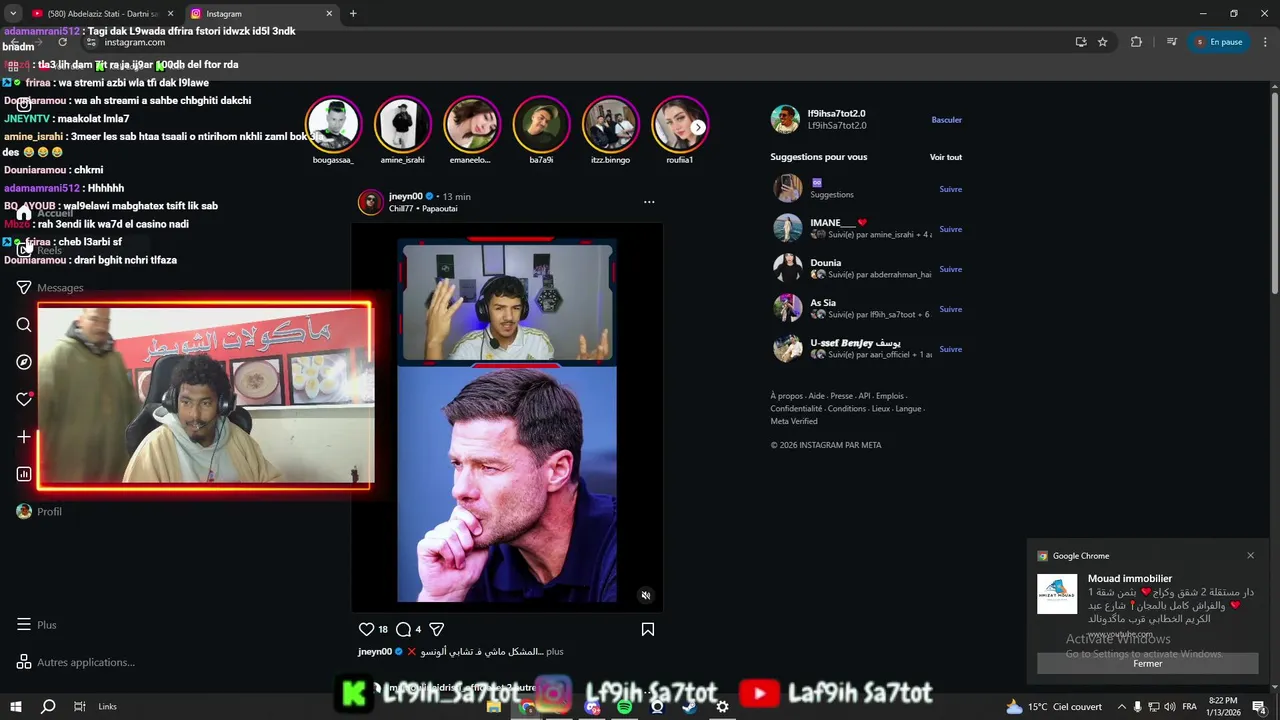Comment on the jneyn00 post

403,629
